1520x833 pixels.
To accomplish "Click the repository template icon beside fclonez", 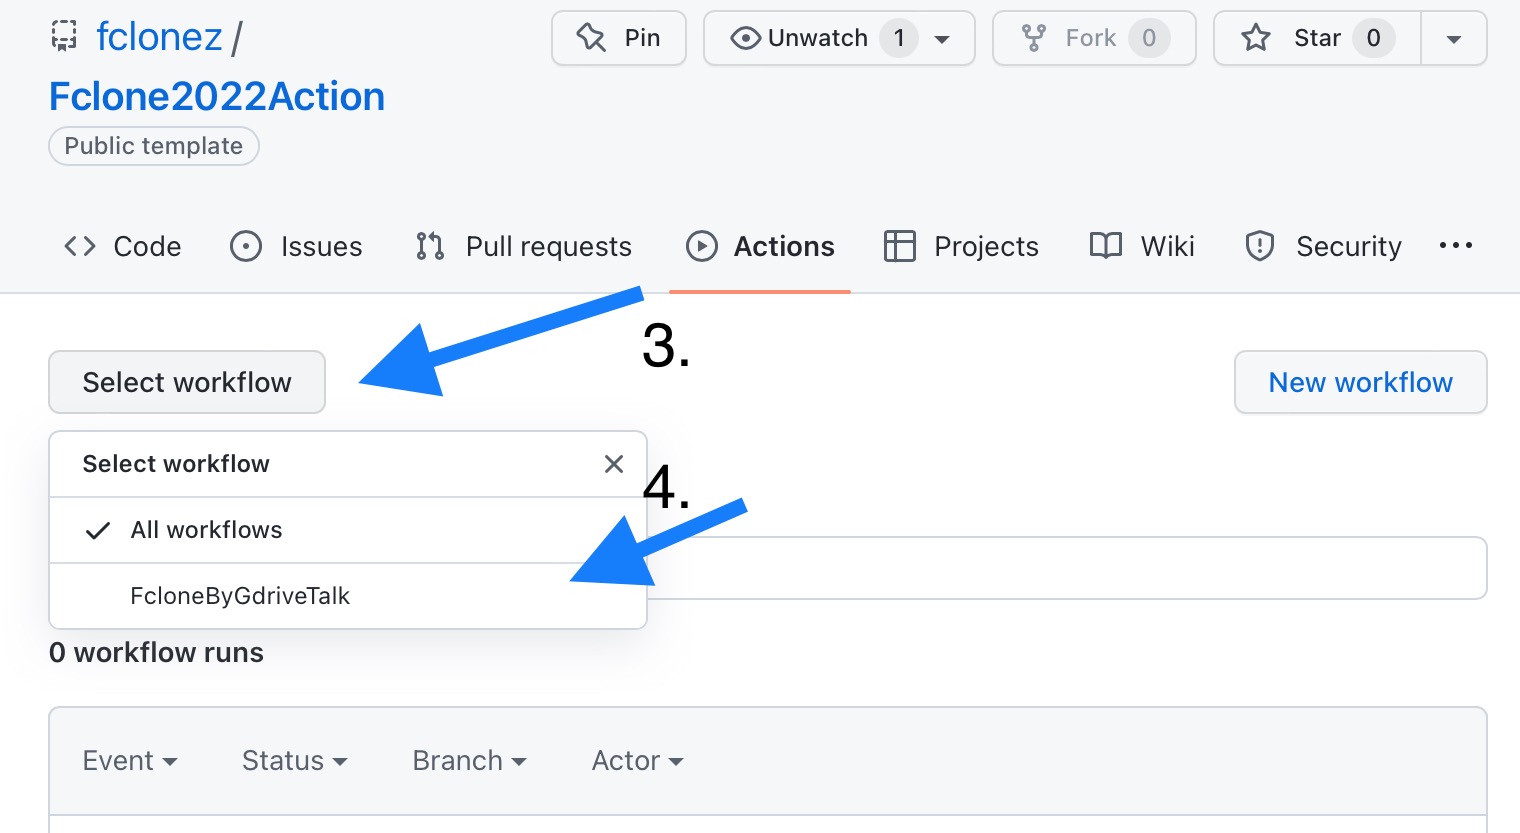I will click(x=64, y=37).
